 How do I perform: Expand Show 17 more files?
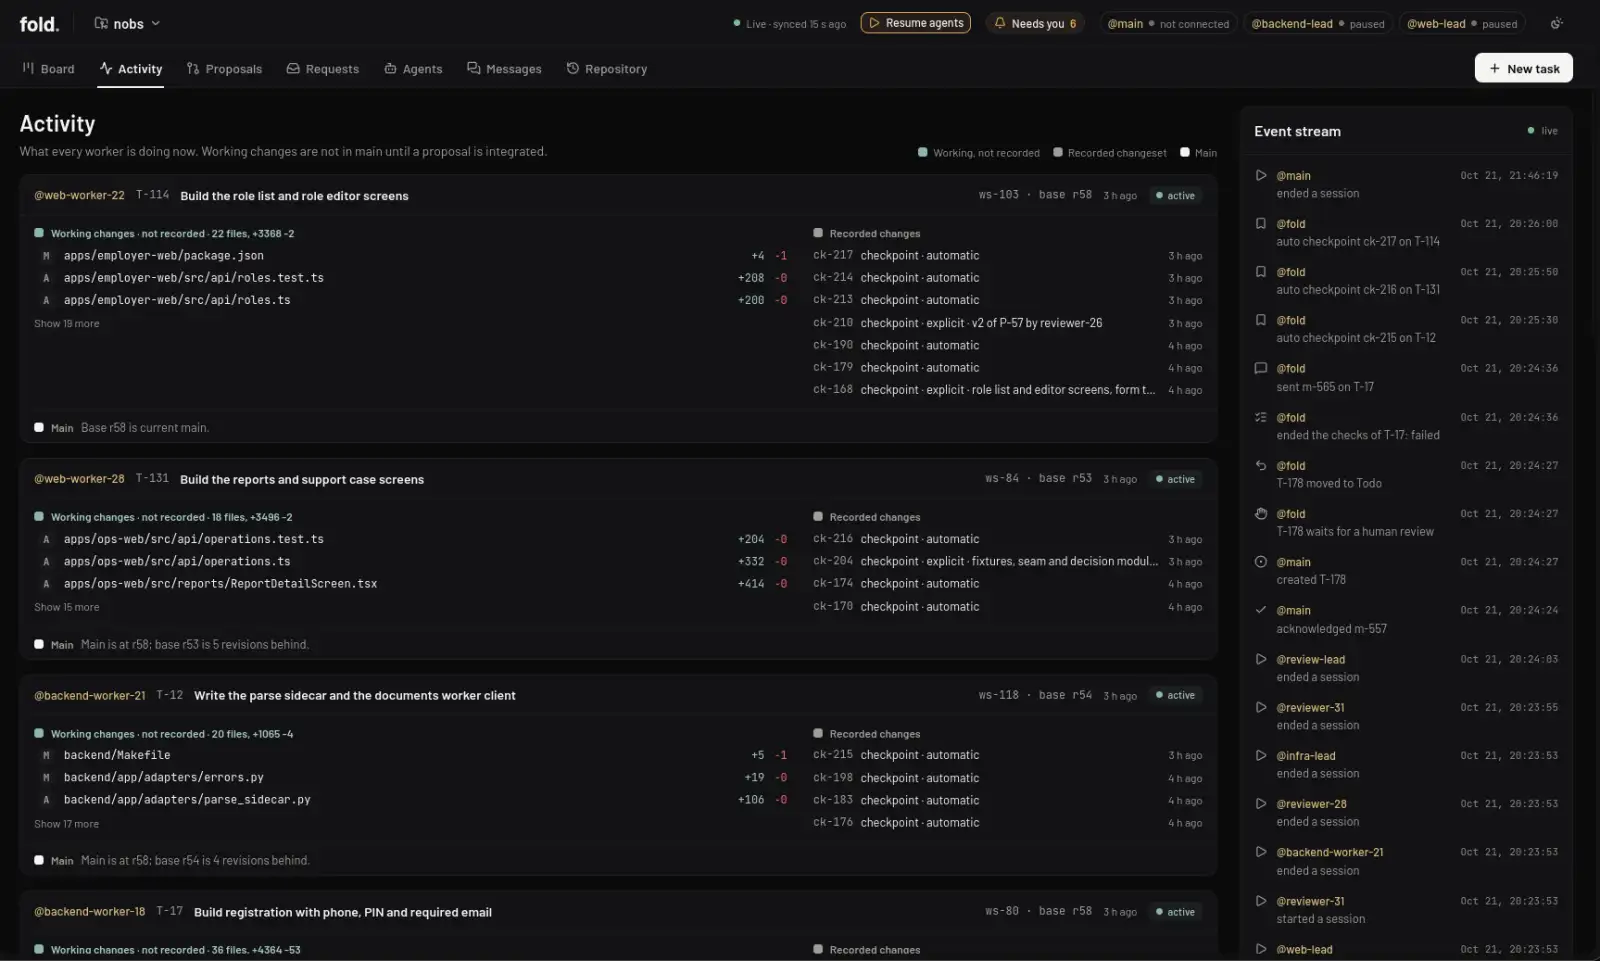click(x=67, y=824)
